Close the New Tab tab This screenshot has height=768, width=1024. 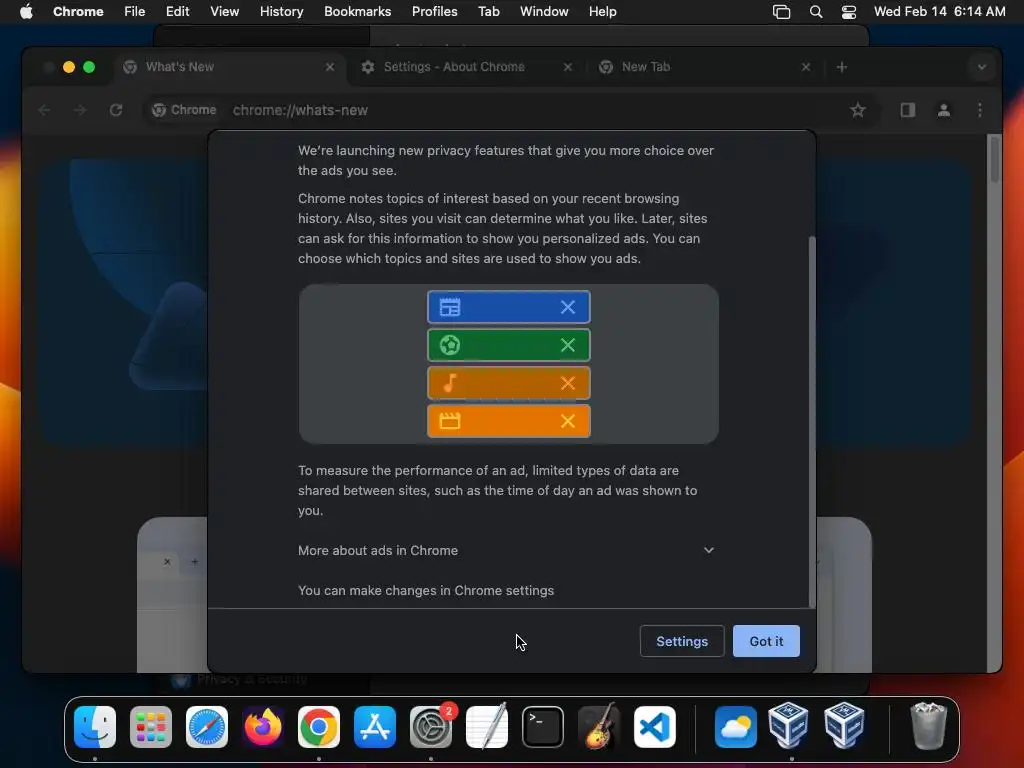point(806,67)
